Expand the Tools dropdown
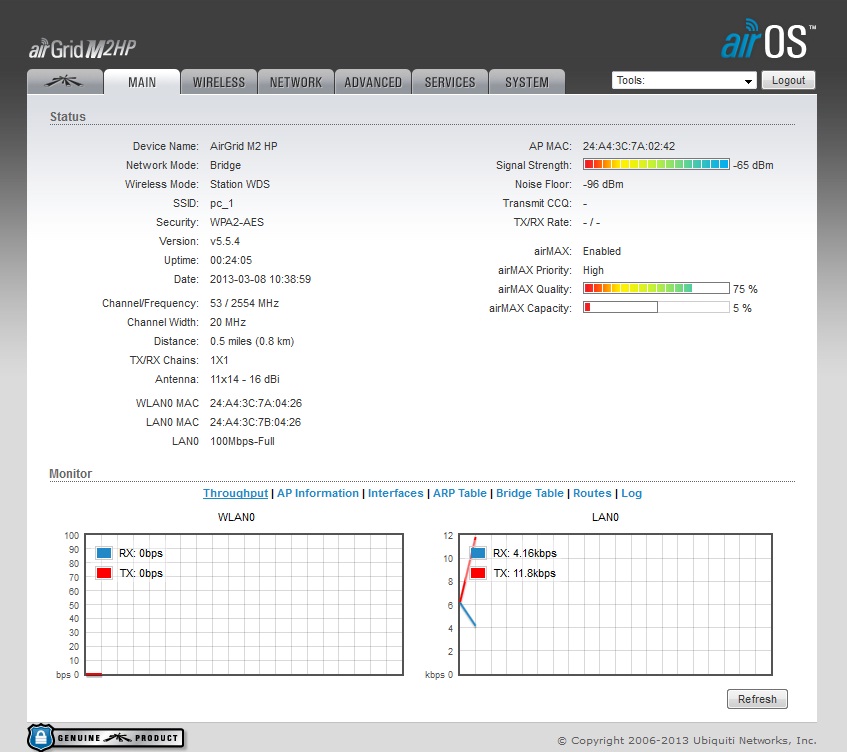The width and height of the screenshot is (847, 752). coord(684,80)
